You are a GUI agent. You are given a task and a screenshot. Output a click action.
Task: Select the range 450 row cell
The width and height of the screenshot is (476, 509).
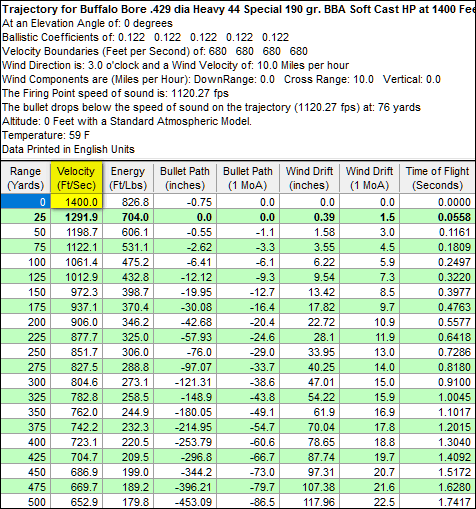(26, 472)
